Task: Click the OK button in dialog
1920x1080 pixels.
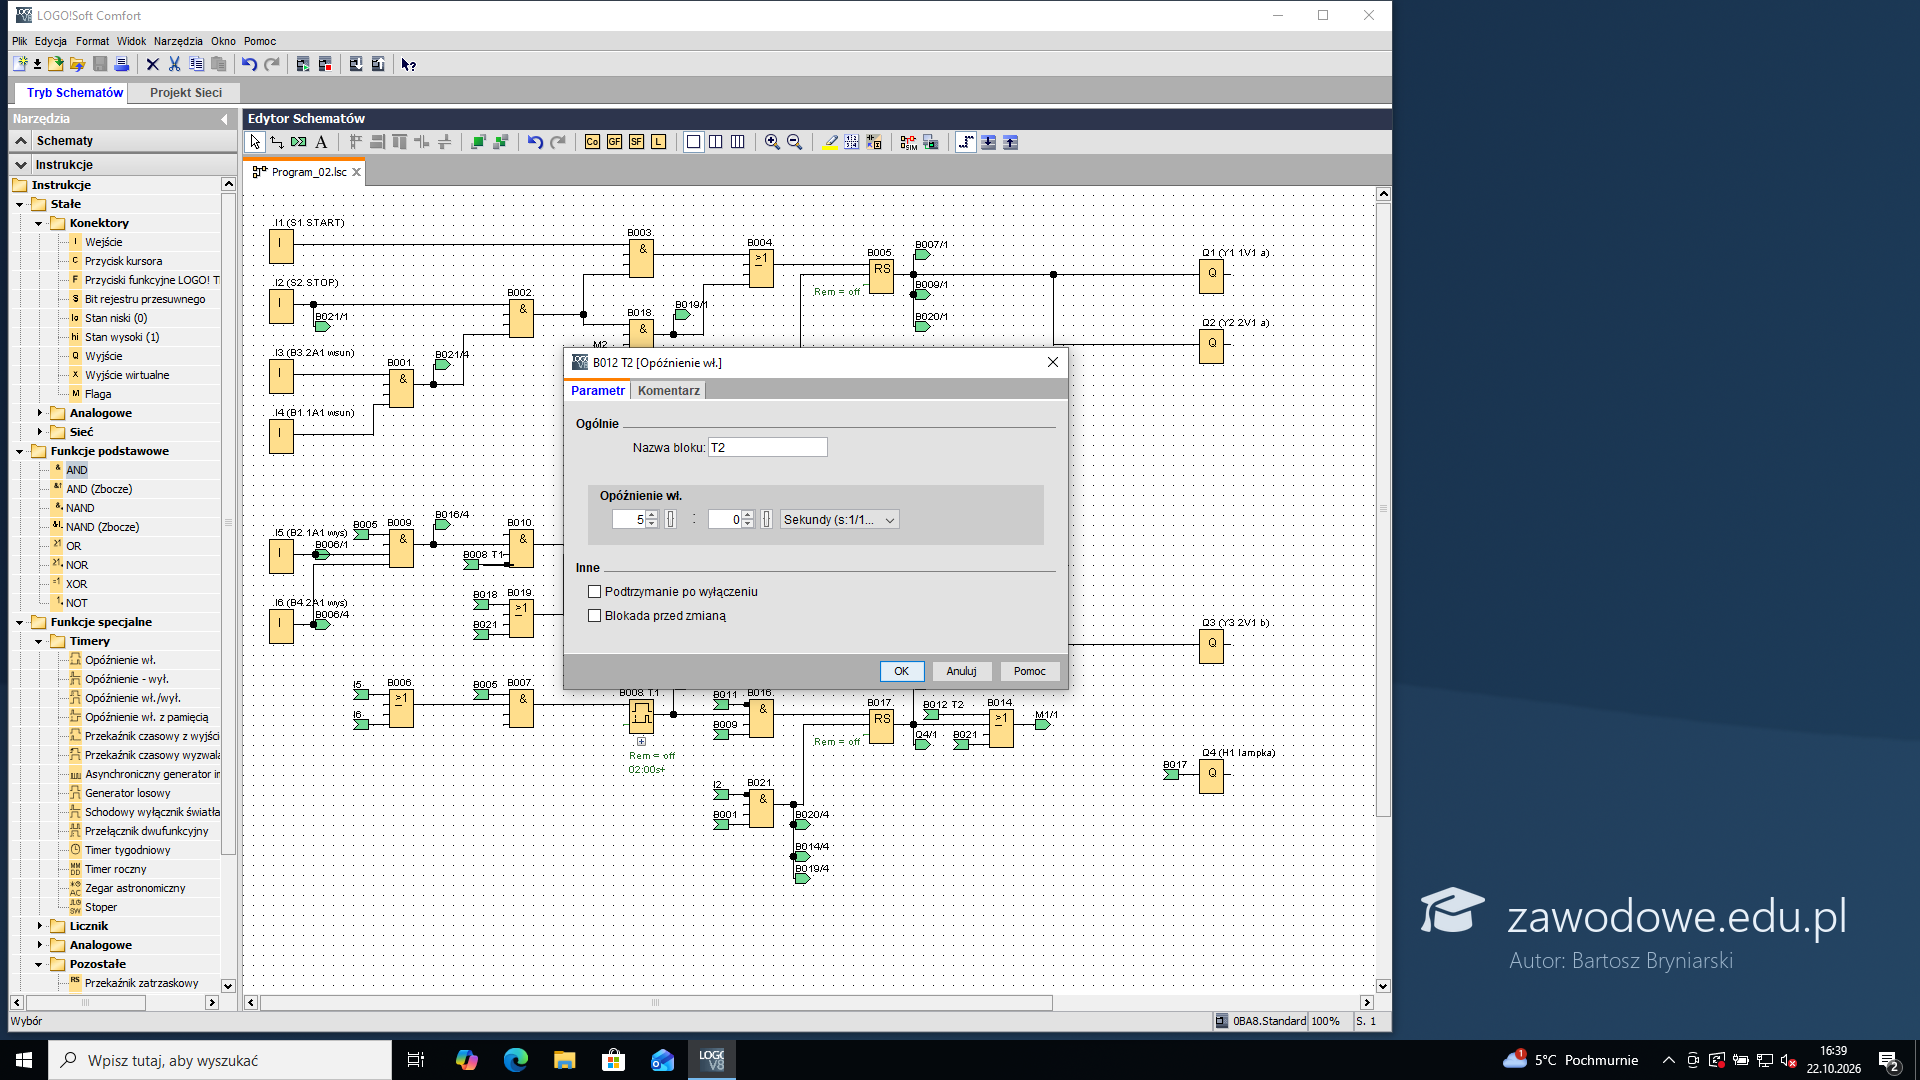Action: pyautogui.click(x=902, y=671)
